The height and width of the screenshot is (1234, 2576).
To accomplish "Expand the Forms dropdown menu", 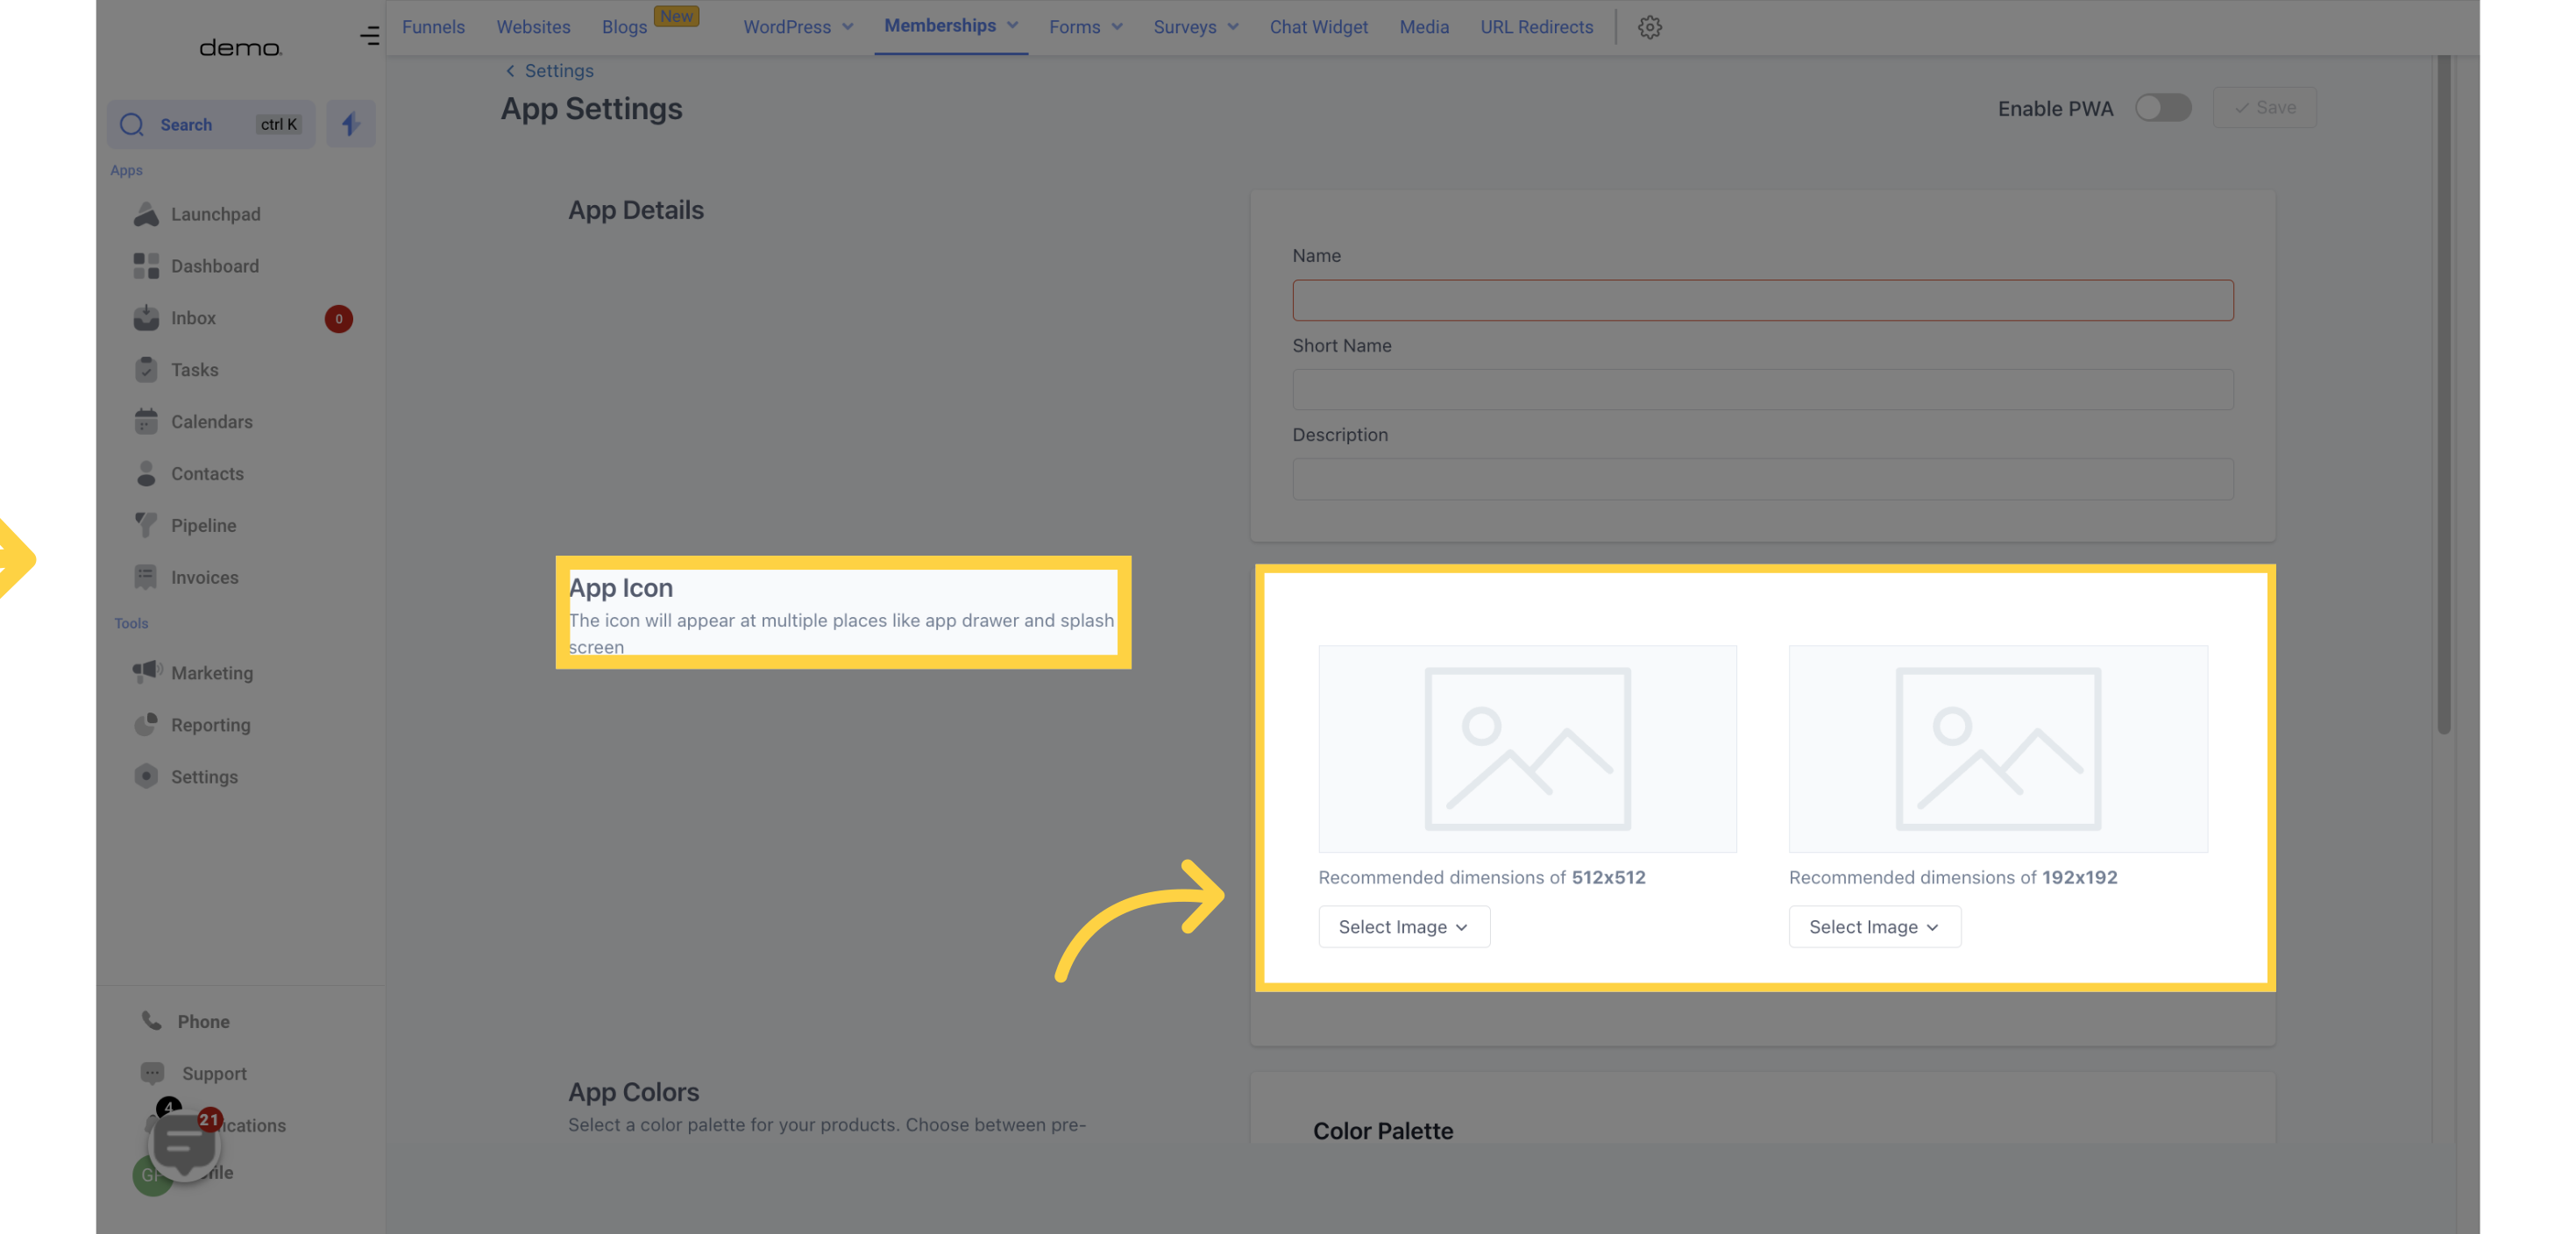I will coord(1085,27).
